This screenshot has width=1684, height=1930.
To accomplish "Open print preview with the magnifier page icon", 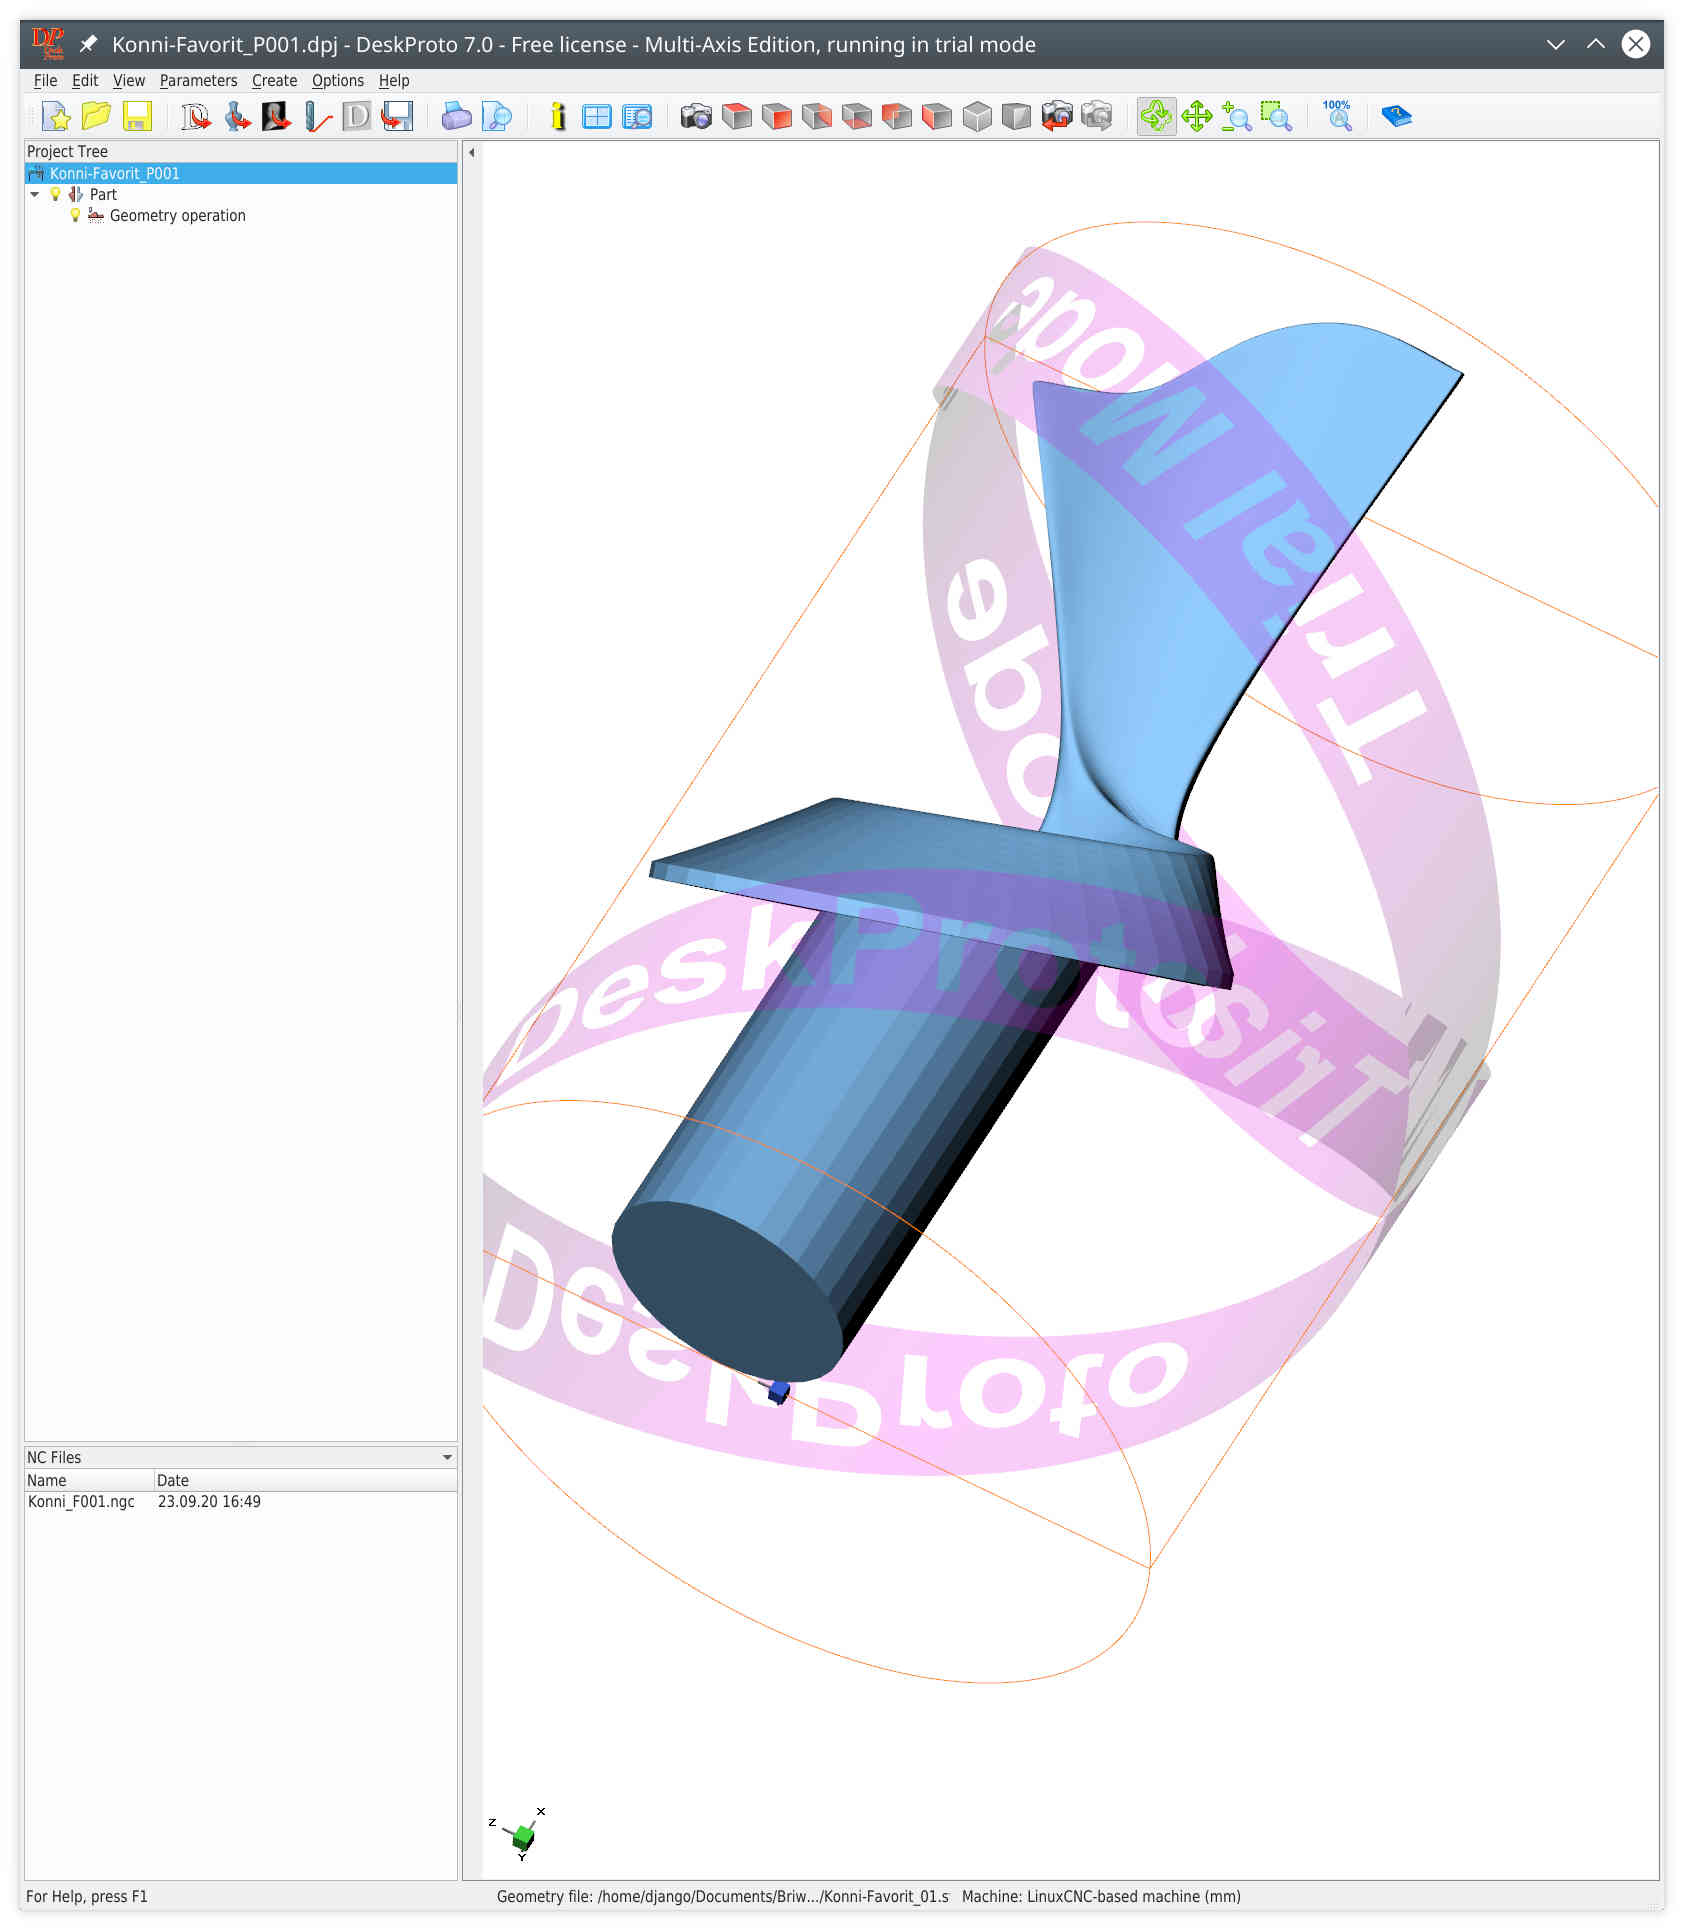I will click(497, 117).
